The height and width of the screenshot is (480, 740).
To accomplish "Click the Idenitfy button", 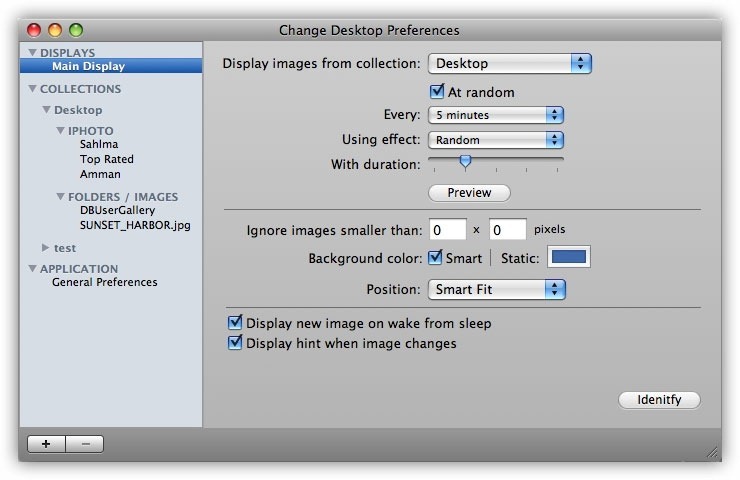I will click(x=659, y=400).
